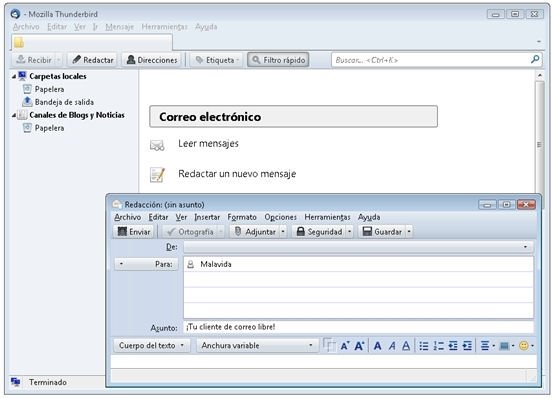The image size is (554, 399).
Task: Open the Adjuntar dropdown arrow
Action: (x=283, y=232)
